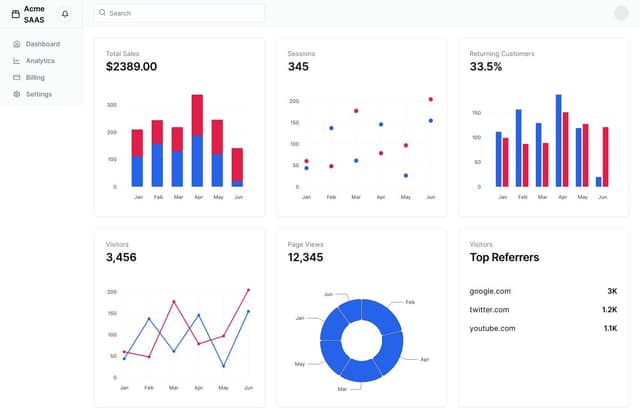
Task: Click the April bar in Total Sales chart
Action: click(x=197, y=140)
